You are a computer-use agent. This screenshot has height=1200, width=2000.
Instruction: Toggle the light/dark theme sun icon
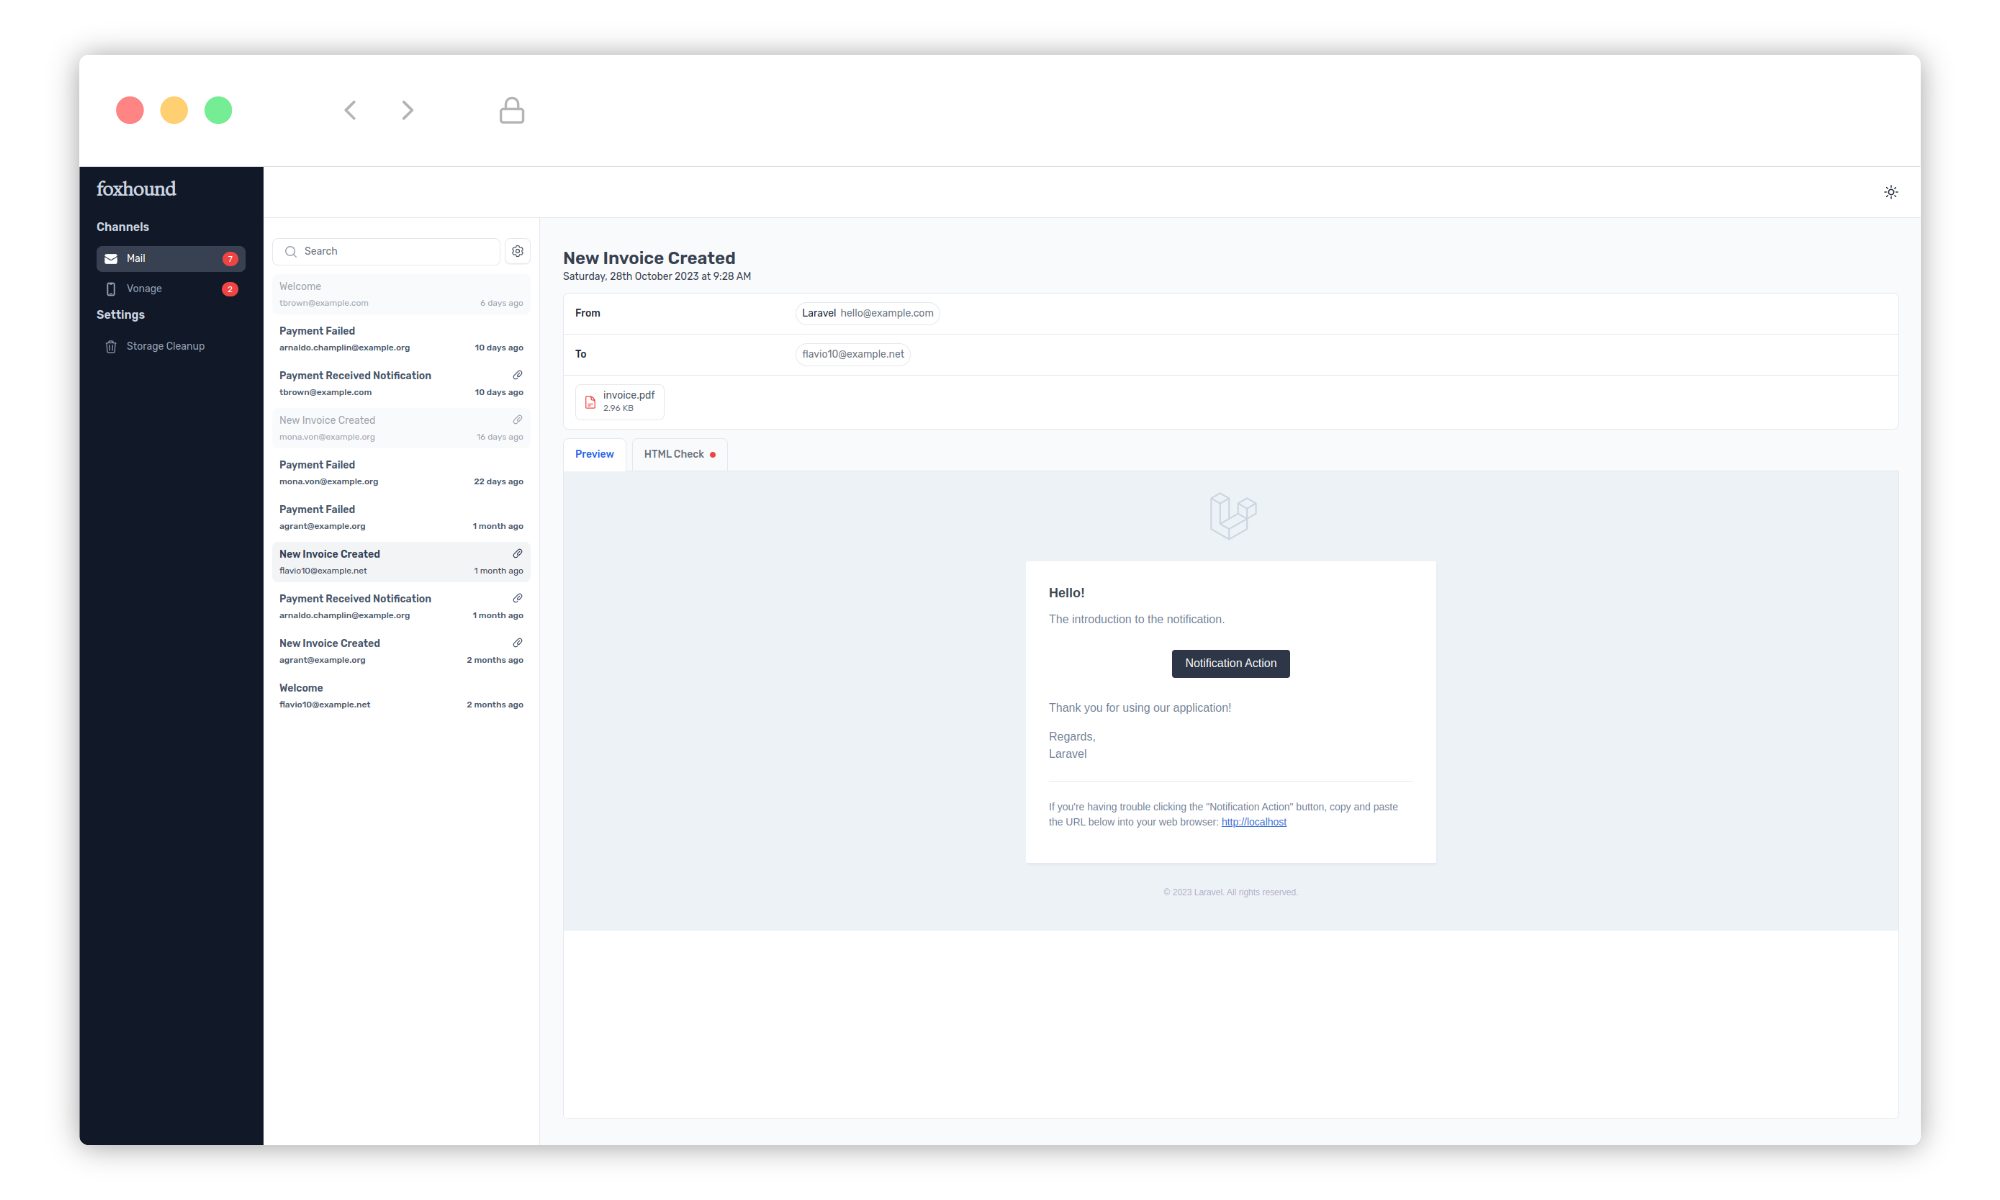1890,192
